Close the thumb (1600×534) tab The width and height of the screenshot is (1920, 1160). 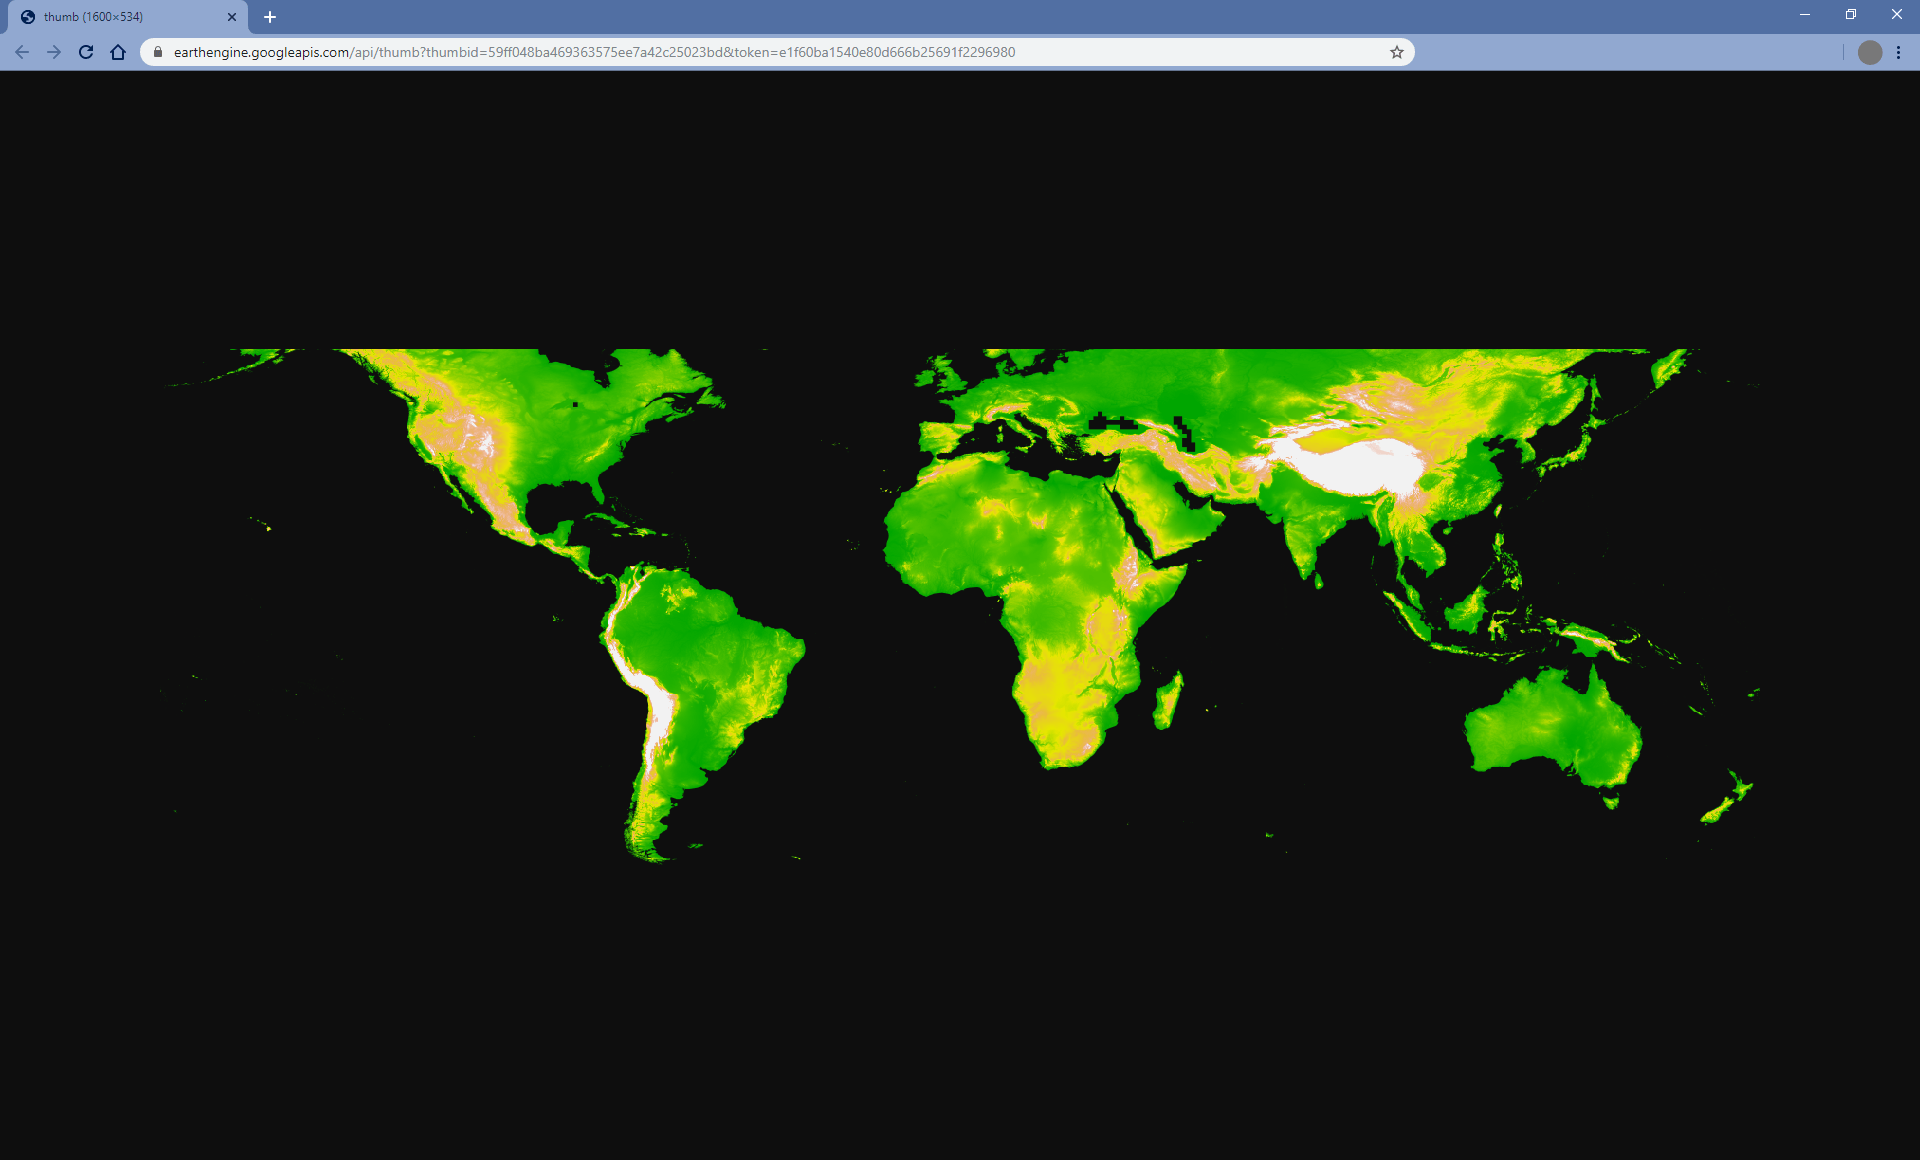point(232,17)
